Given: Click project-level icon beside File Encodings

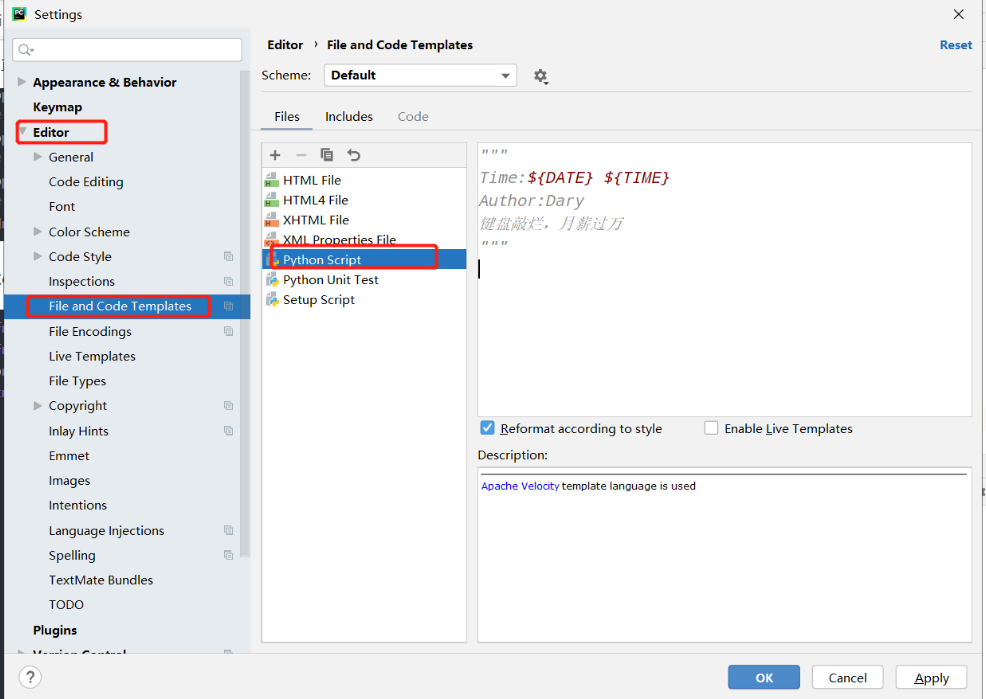Looking at the screenshot, I should pos(228,331).
